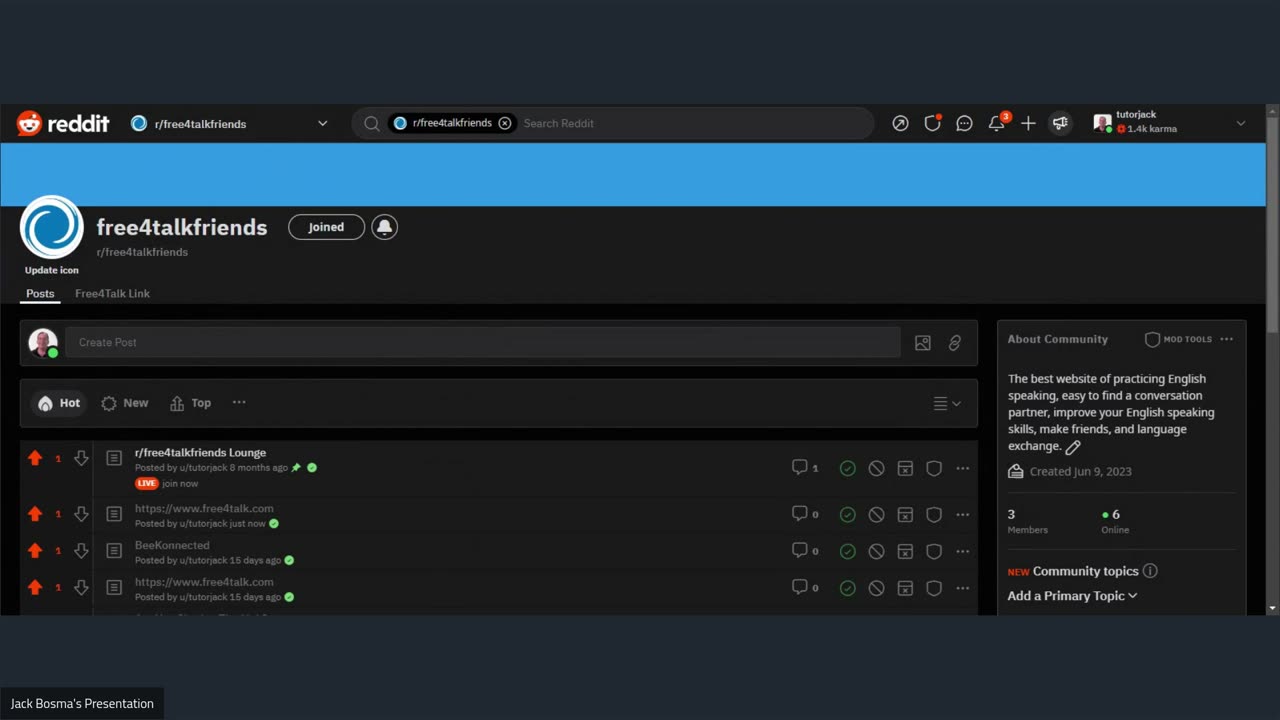
Task: Open About Community more options menu
Action: 1227,339
